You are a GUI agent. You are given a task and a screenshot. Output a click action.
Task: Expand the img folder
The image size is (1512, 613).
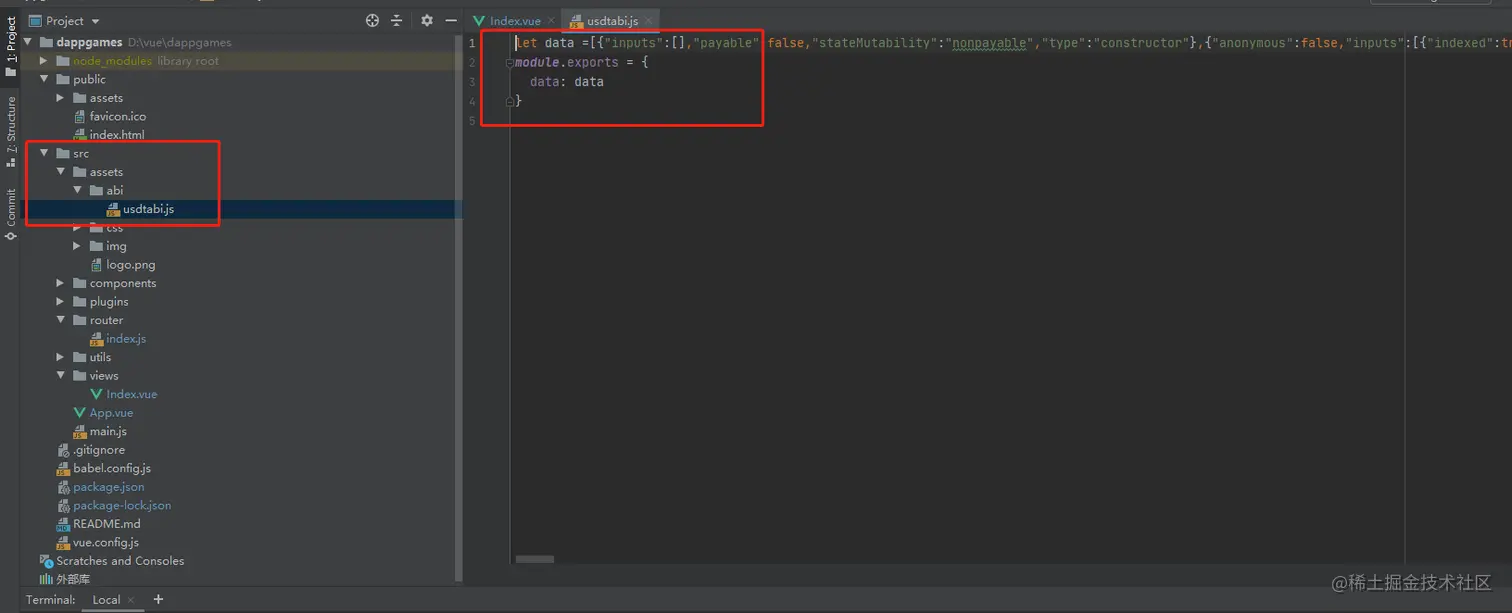[78, 246]
